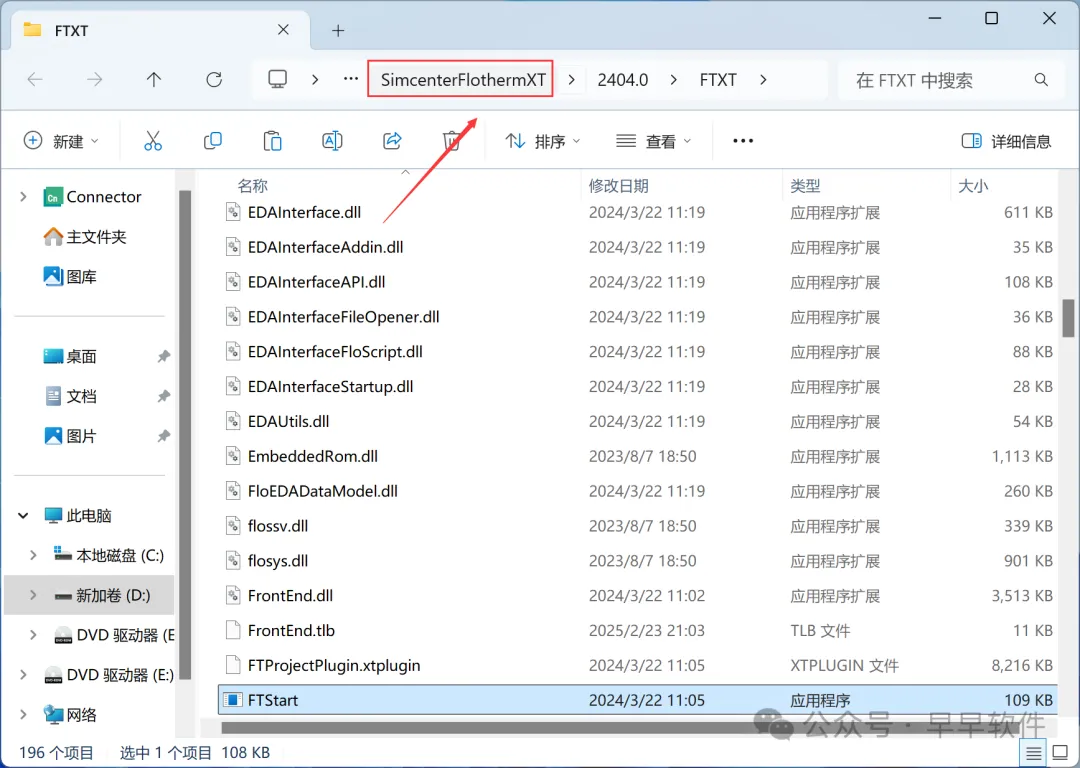Open a new tab with plus button

coord(338,30)
